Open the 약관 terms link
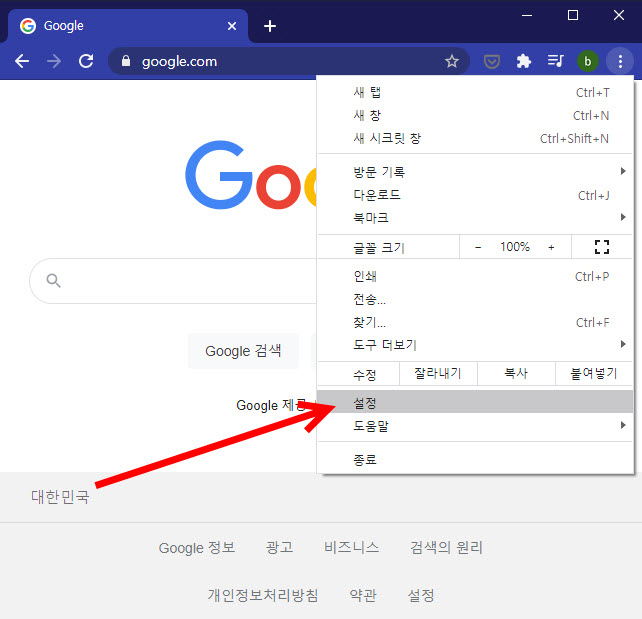642x619 pixels. coord(363,595)
